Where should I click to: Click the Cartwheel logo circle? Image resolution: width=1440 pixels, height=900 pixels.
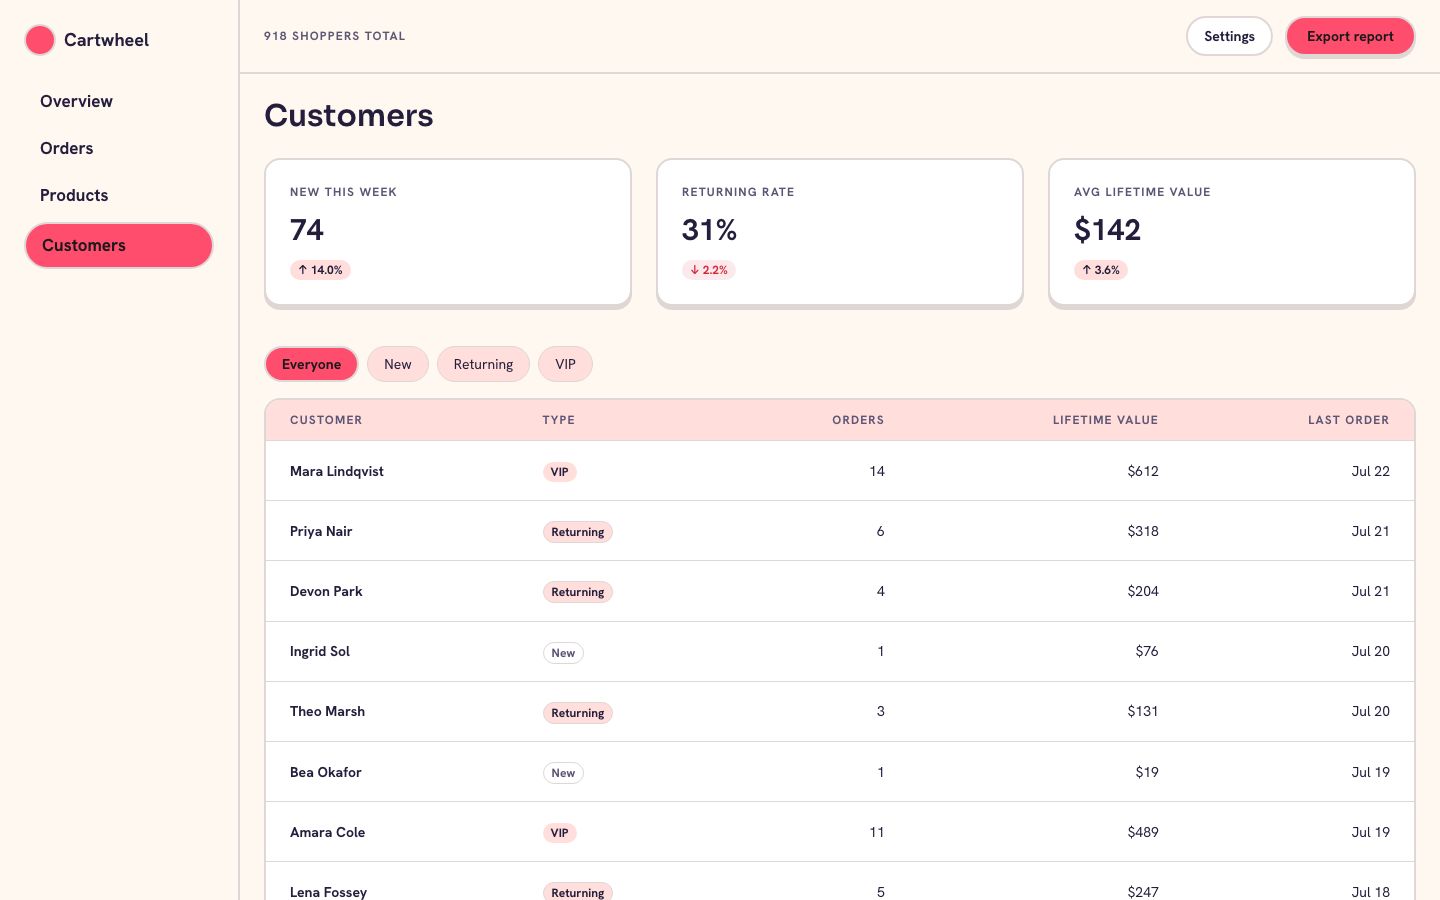click(x=40, y=40)
